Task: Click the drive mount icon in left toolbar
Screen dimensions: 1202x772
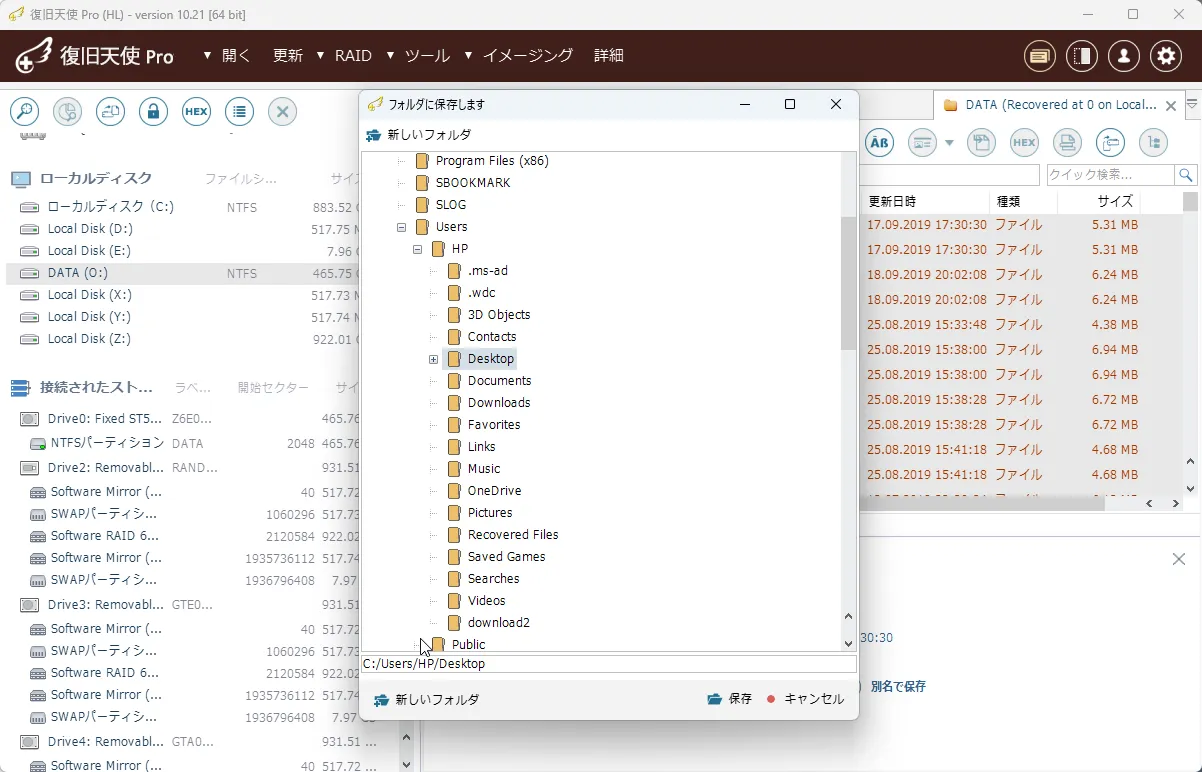Action: [110, 112]
